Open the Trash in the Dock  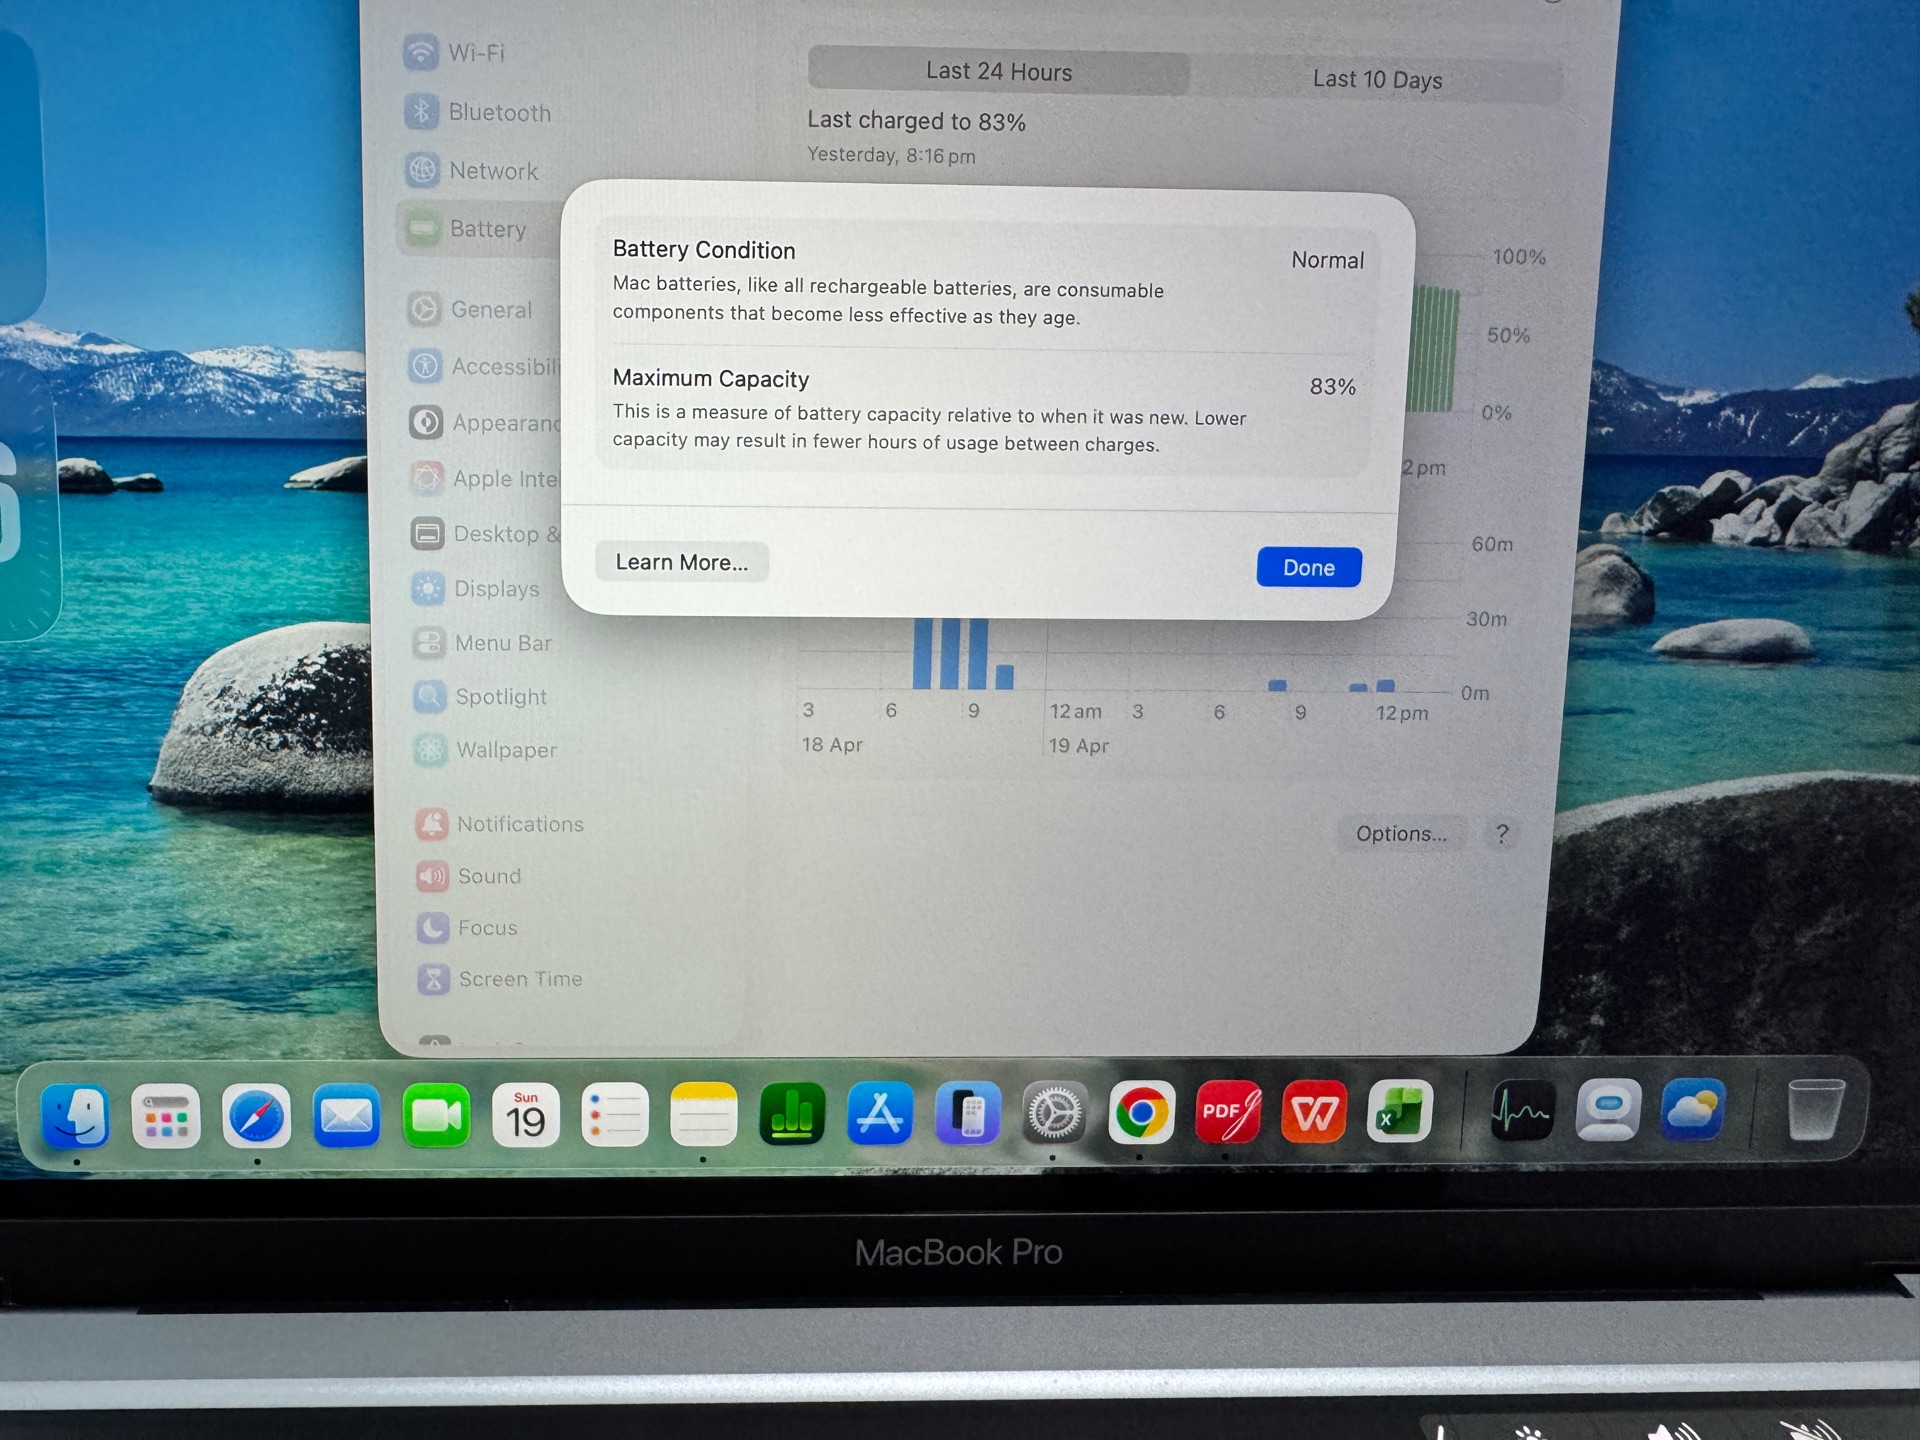point(1815,1108)
